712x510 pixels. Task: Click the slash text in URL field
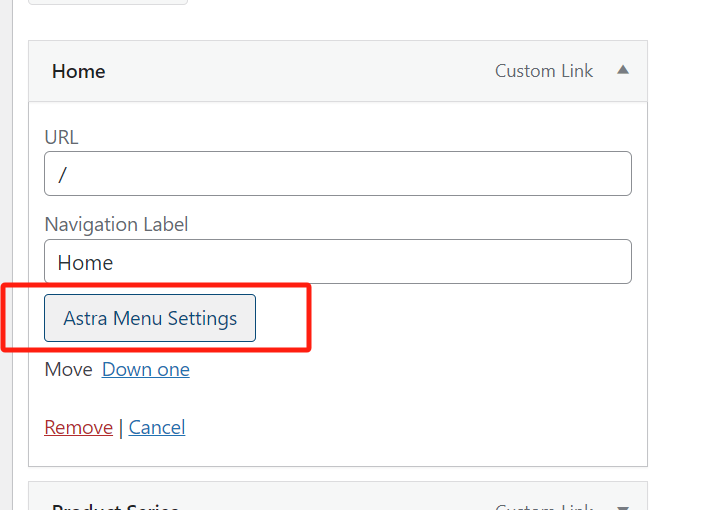(62, 175)
